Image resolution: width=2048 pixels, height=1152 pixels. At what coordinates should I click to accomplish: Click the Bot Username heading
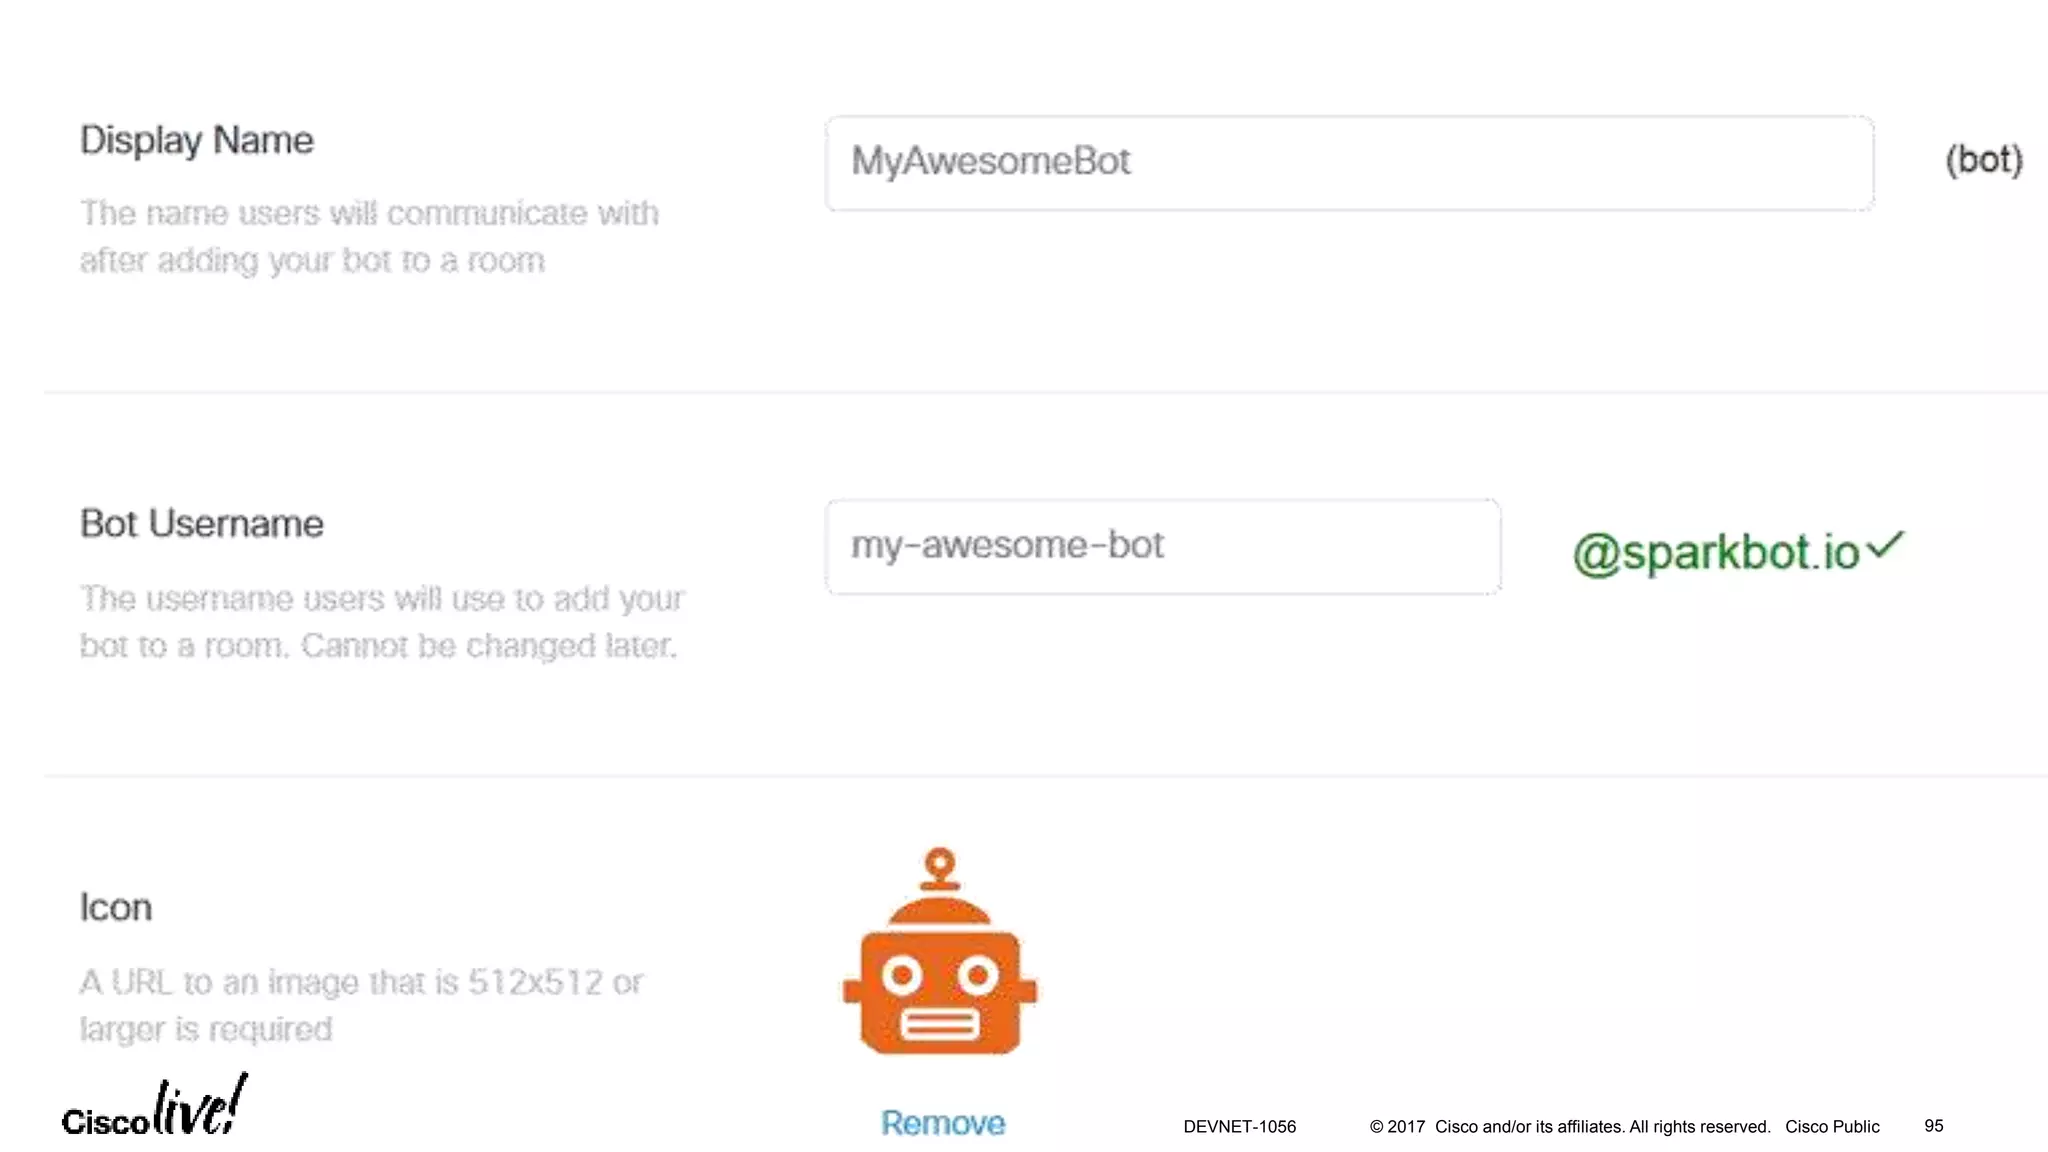202,524
